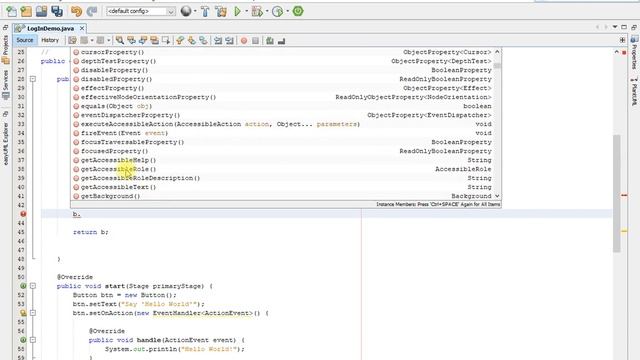Toggle Highlight Search icon

tap(154, 40)
